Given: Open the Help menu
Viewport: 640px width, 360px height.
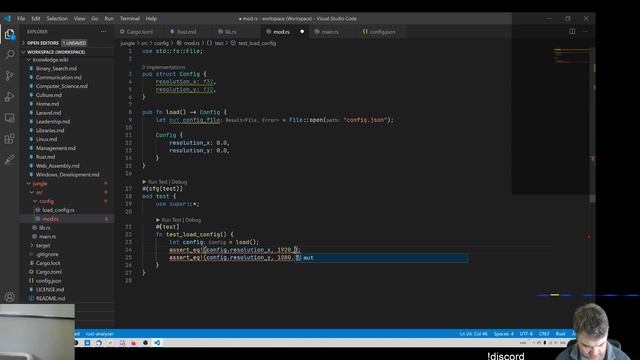Looking at the screenshot, I should tap(151, 18).
